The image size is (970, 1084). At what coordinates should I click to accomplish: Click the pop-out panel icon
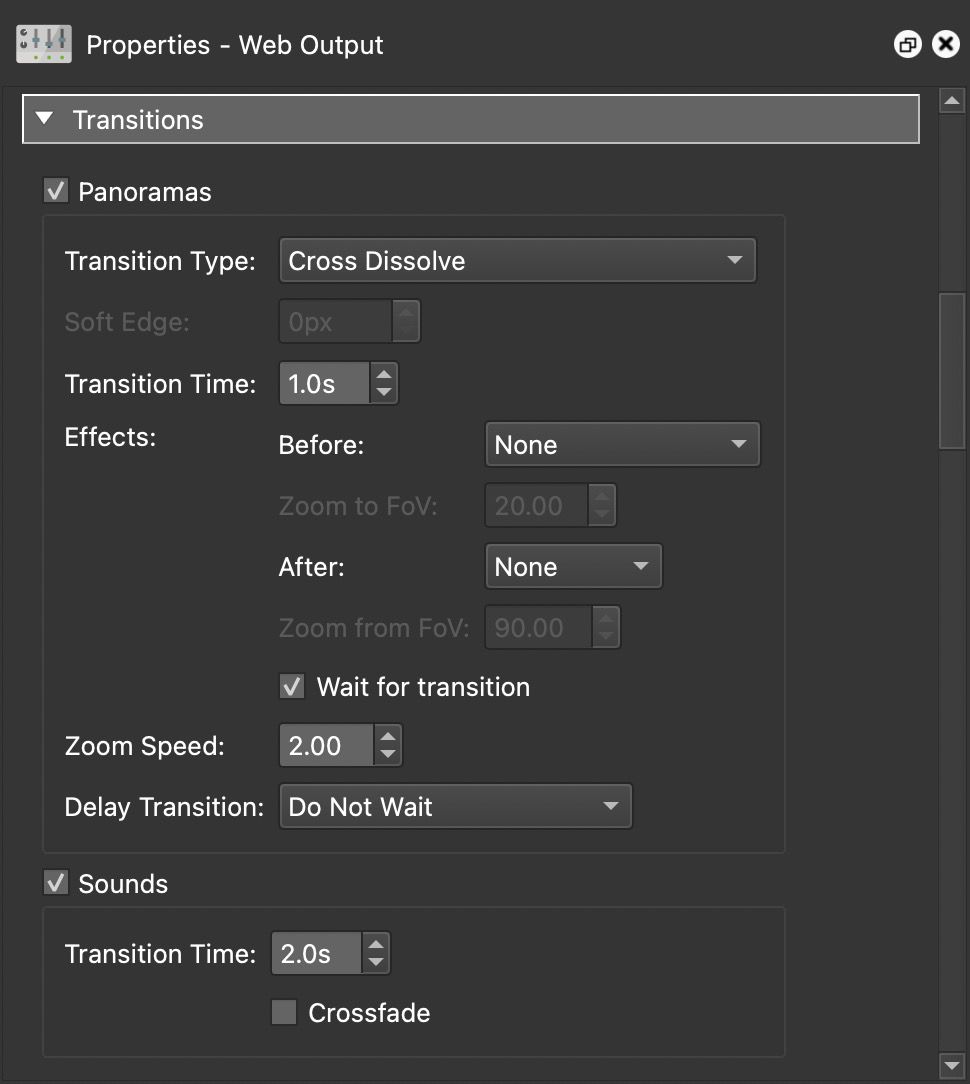click(908, 44)
